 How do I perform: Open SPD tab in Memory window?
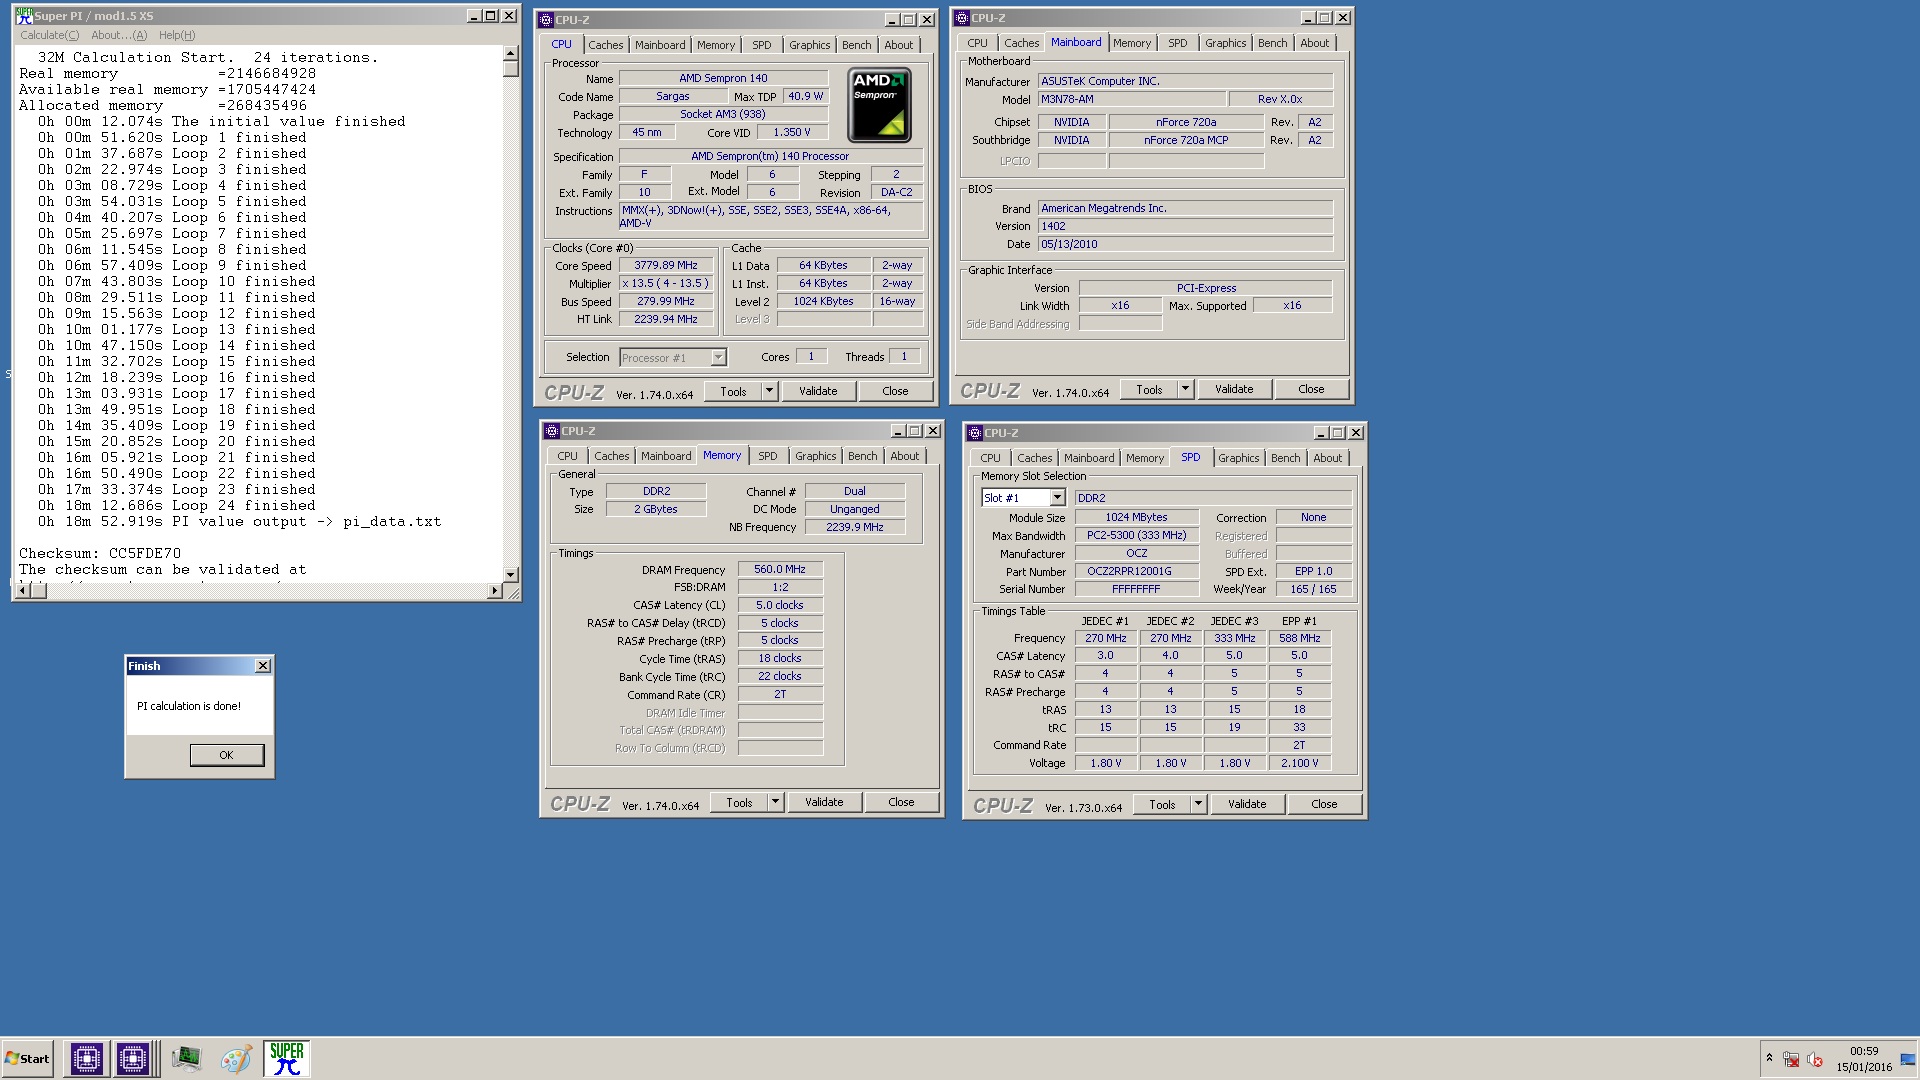click(768, 456)
